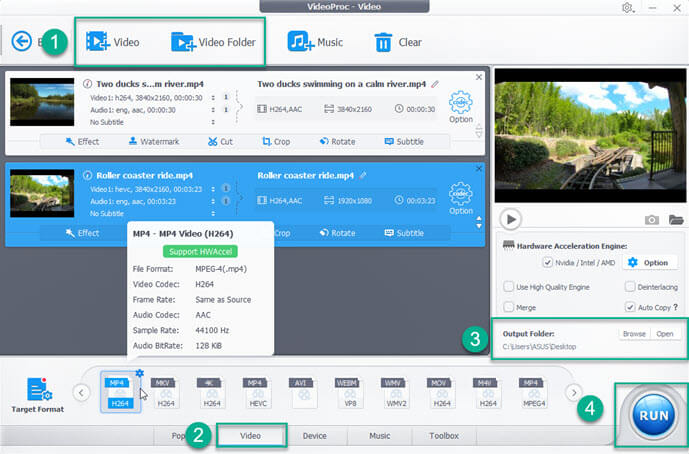Image resolution: width=689 pixels, height=454 pixels.
Task: Select WMV WMV2 format
Action: point(396,392)
